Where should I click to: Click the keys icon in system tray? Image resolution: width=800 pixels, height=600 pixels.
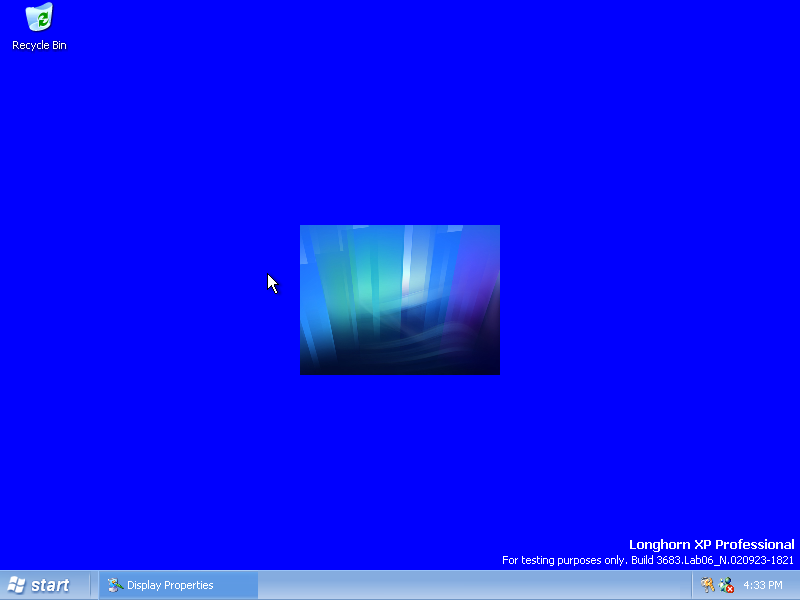click(707, 585)
